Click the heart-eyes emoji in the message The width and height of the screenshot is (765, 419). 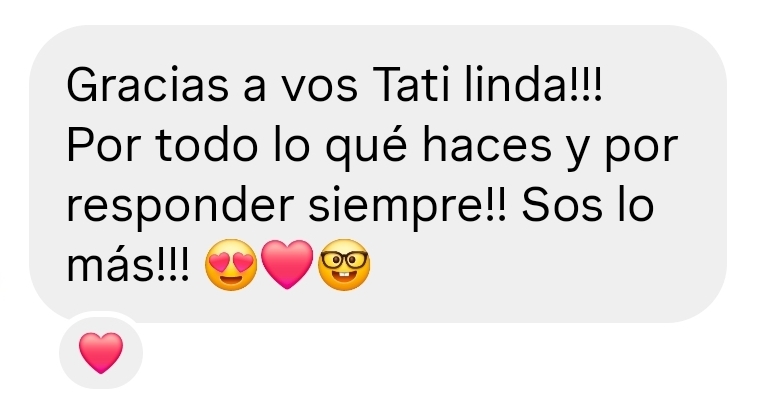tap(231, 265)
